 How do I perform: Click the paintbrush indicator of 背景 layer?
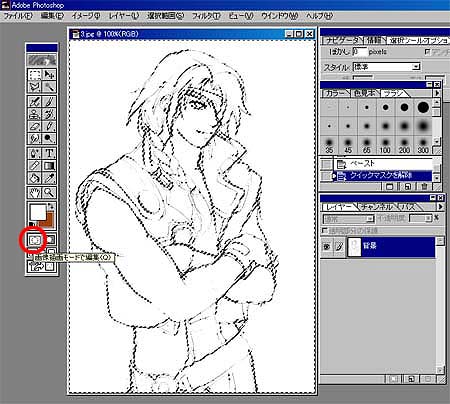coord(339,247)
